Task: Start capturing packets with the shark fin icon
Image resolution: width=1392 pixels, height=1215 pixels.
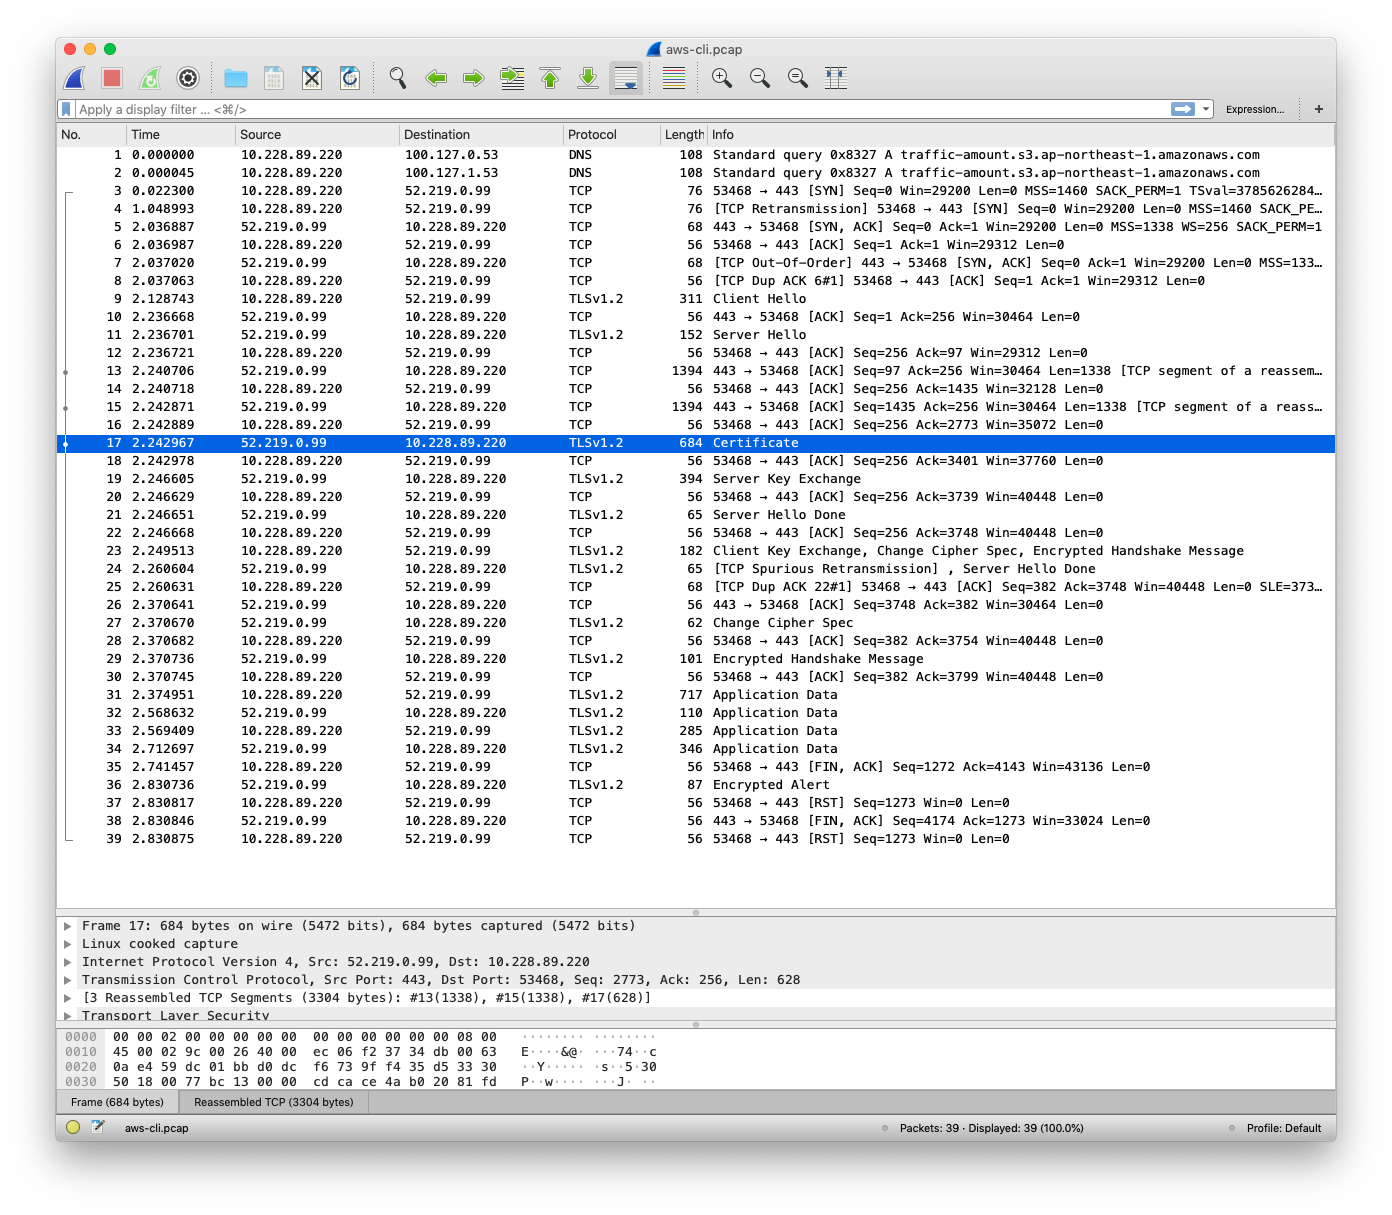Action: pos(75,78)
